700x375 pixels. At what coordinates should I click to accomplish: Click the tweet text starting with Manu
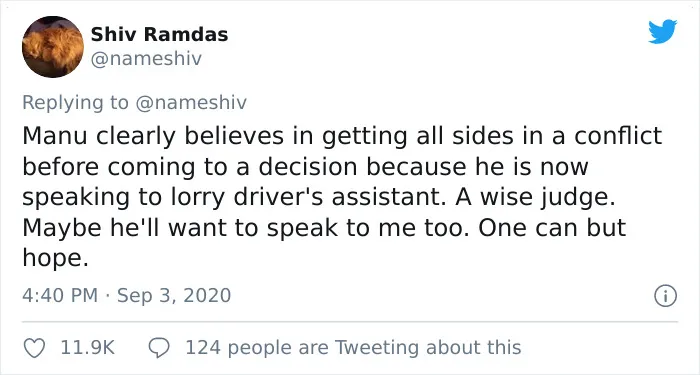(x=342, y=197)
